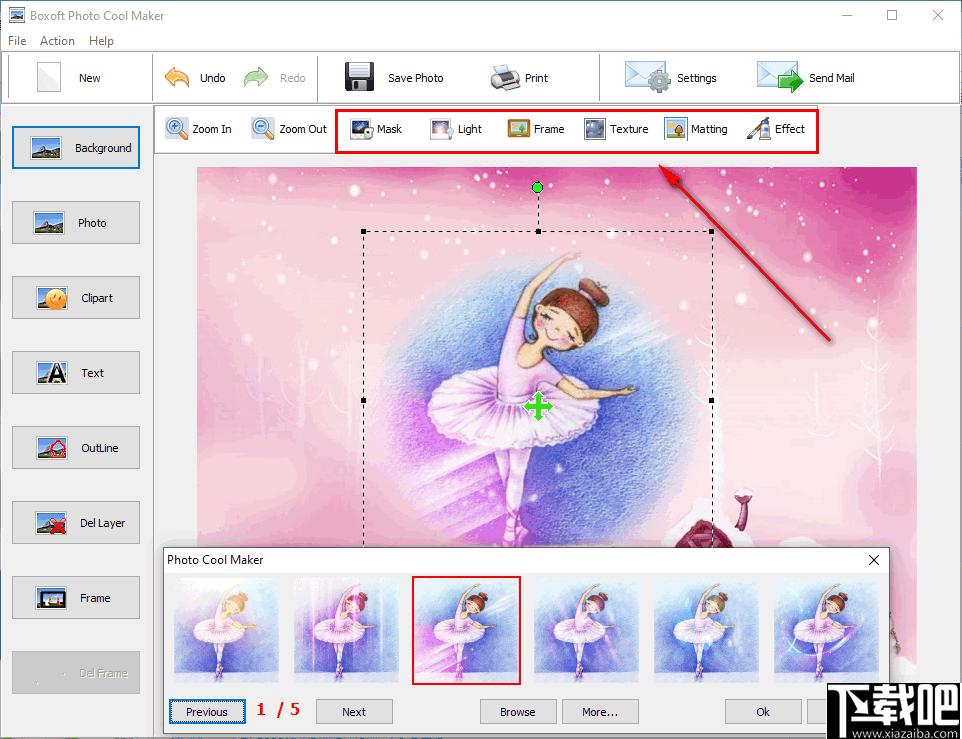
Task: Click Browse in the Photo Cool Maker dialog
Action: tap(518, 711)
